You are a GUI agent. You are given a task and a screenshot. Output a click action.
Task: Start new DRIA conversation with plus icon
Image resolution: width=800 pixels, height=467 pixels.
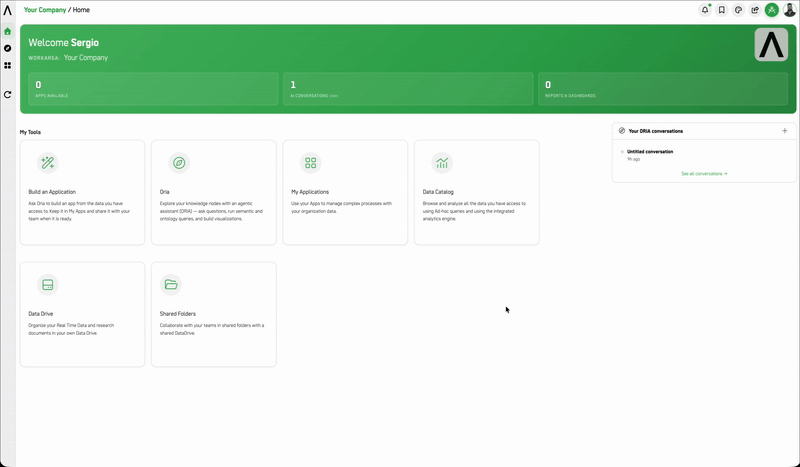coord(785,131)
